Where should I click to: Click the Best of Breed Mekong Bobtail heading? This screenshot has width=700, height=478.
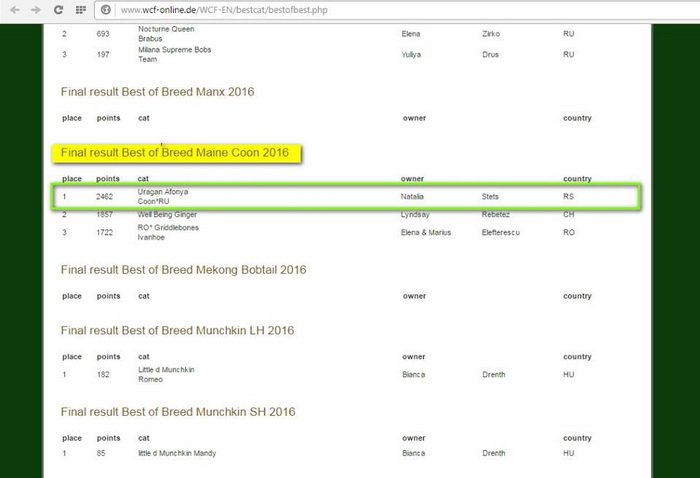click(x=183, y=270)
